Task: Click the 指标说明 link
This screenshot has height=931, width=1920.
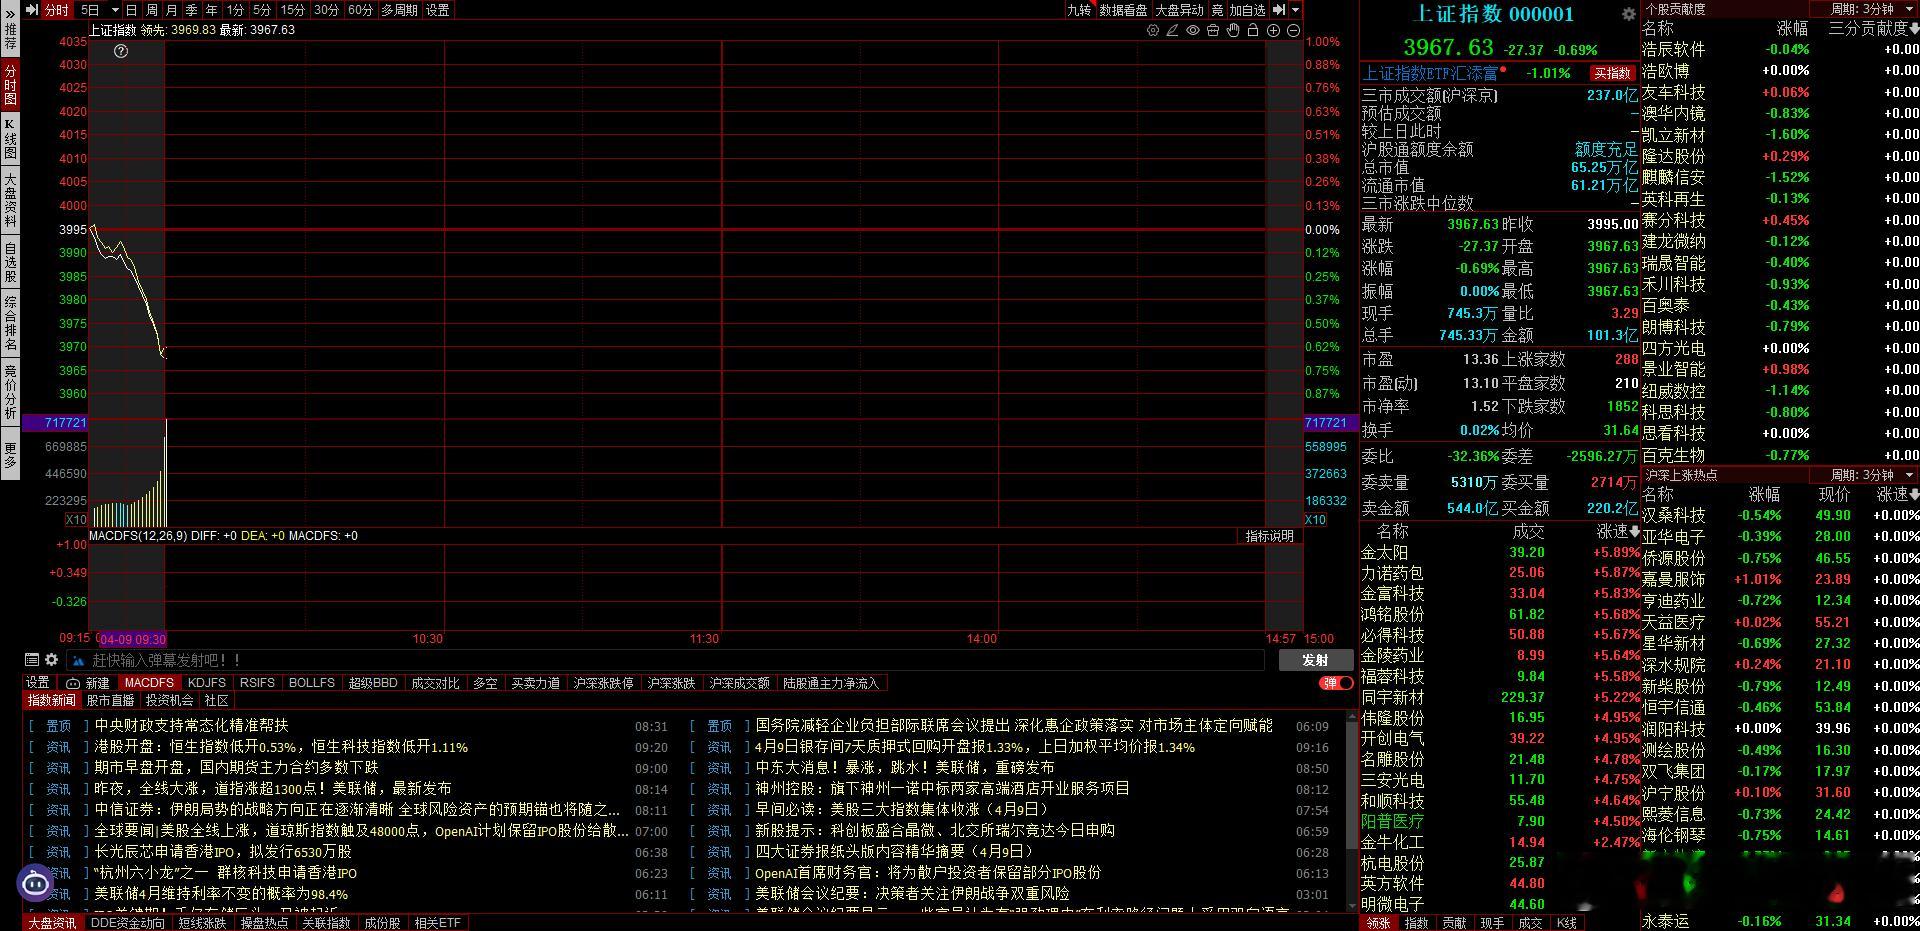Action: [1269, 536]
